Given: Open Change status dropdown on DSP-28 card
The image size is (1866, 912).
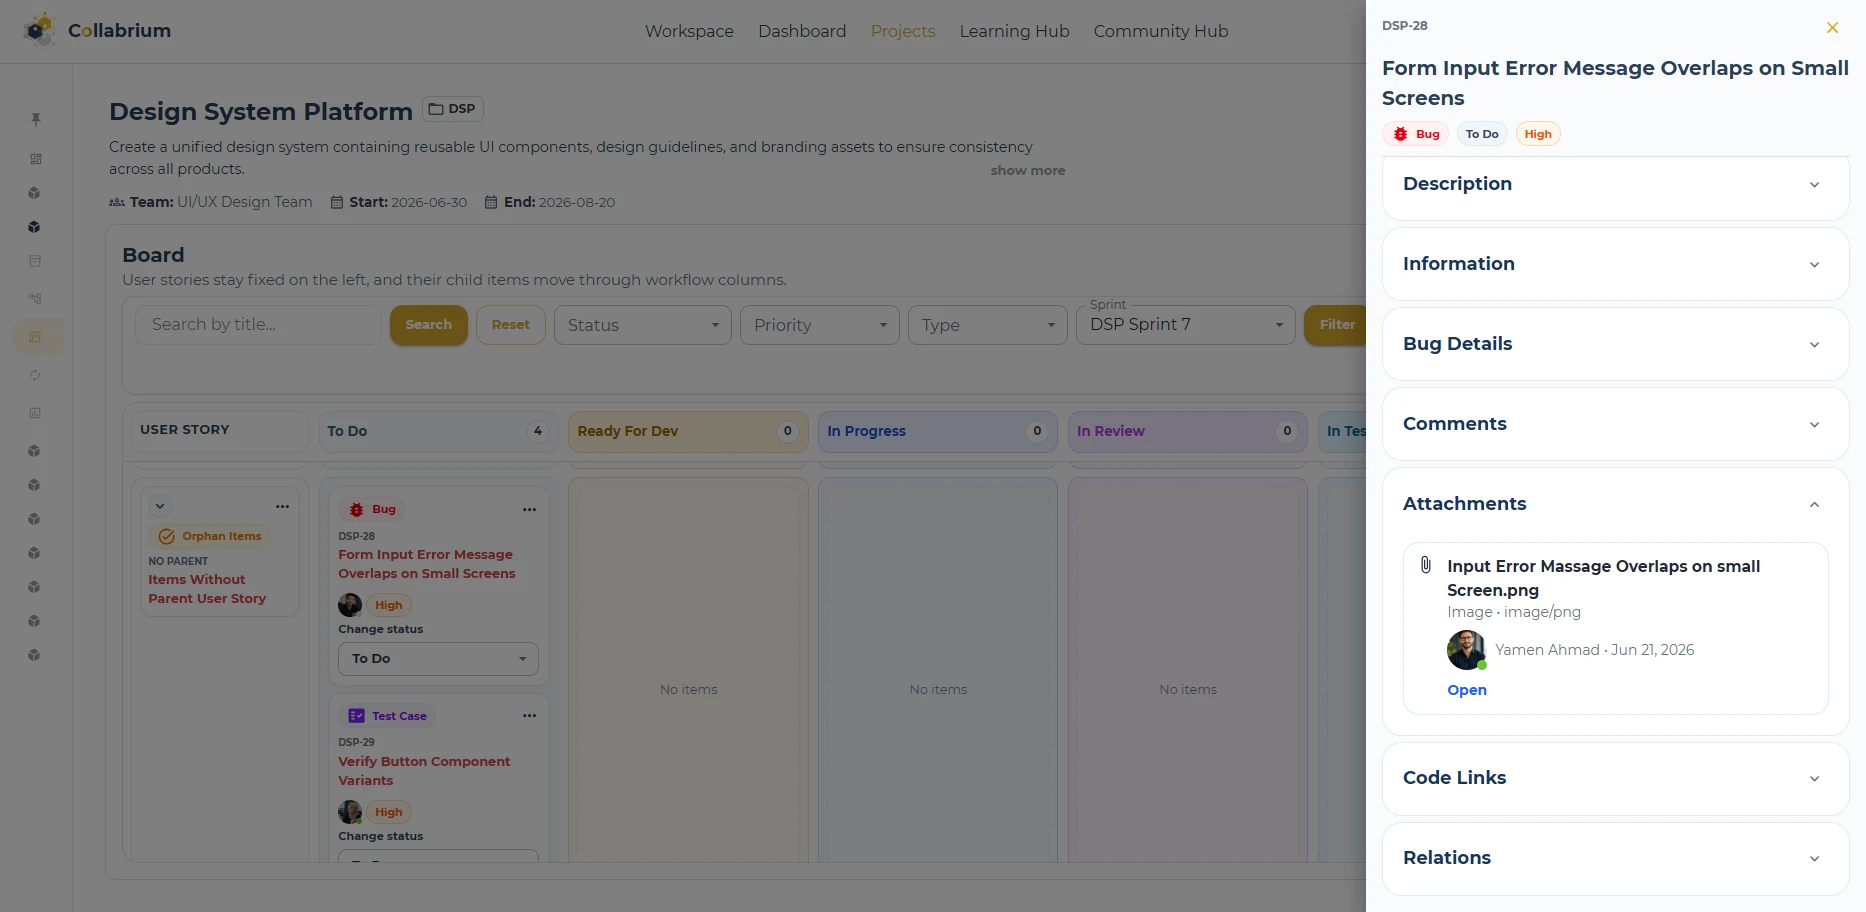Looking at the screenshot, I should 438,659.
